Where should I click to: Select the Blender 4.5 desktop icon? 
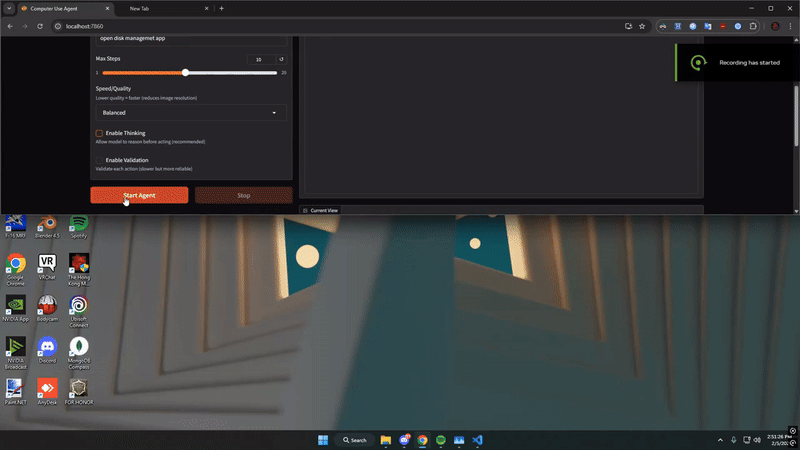click(x=47, y=227)
